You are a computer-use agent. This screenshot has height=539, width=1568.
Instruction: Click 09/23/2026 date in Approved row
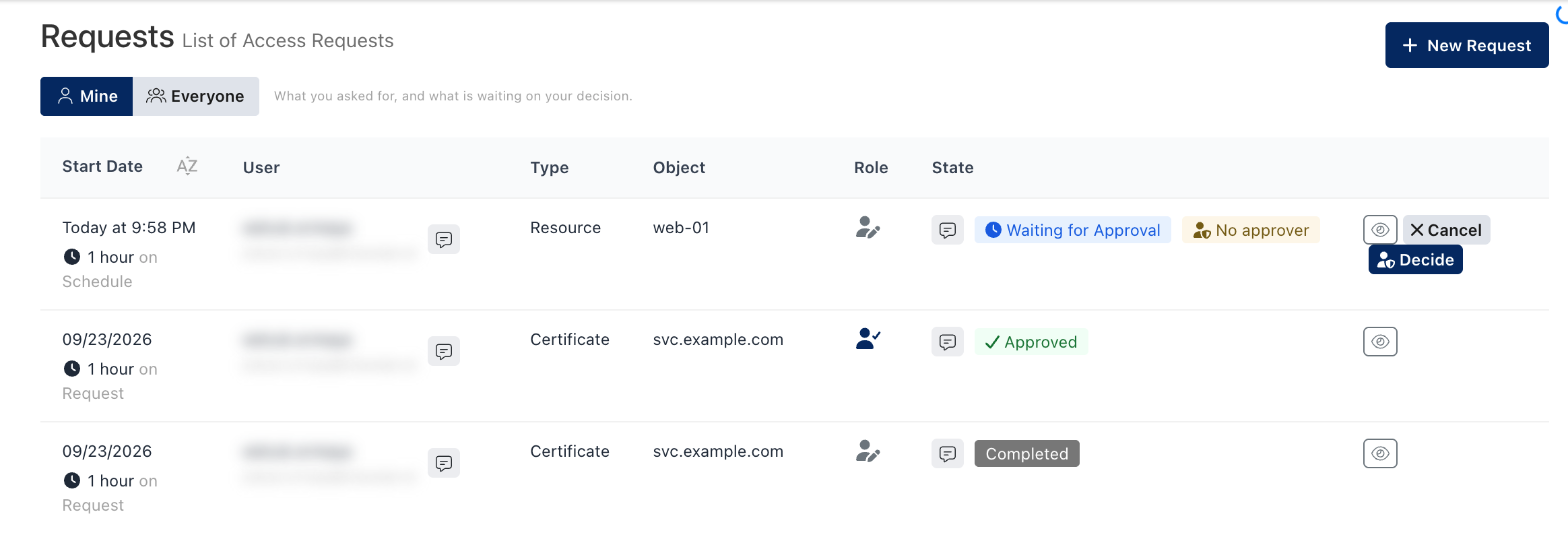(x=107, y=339)
